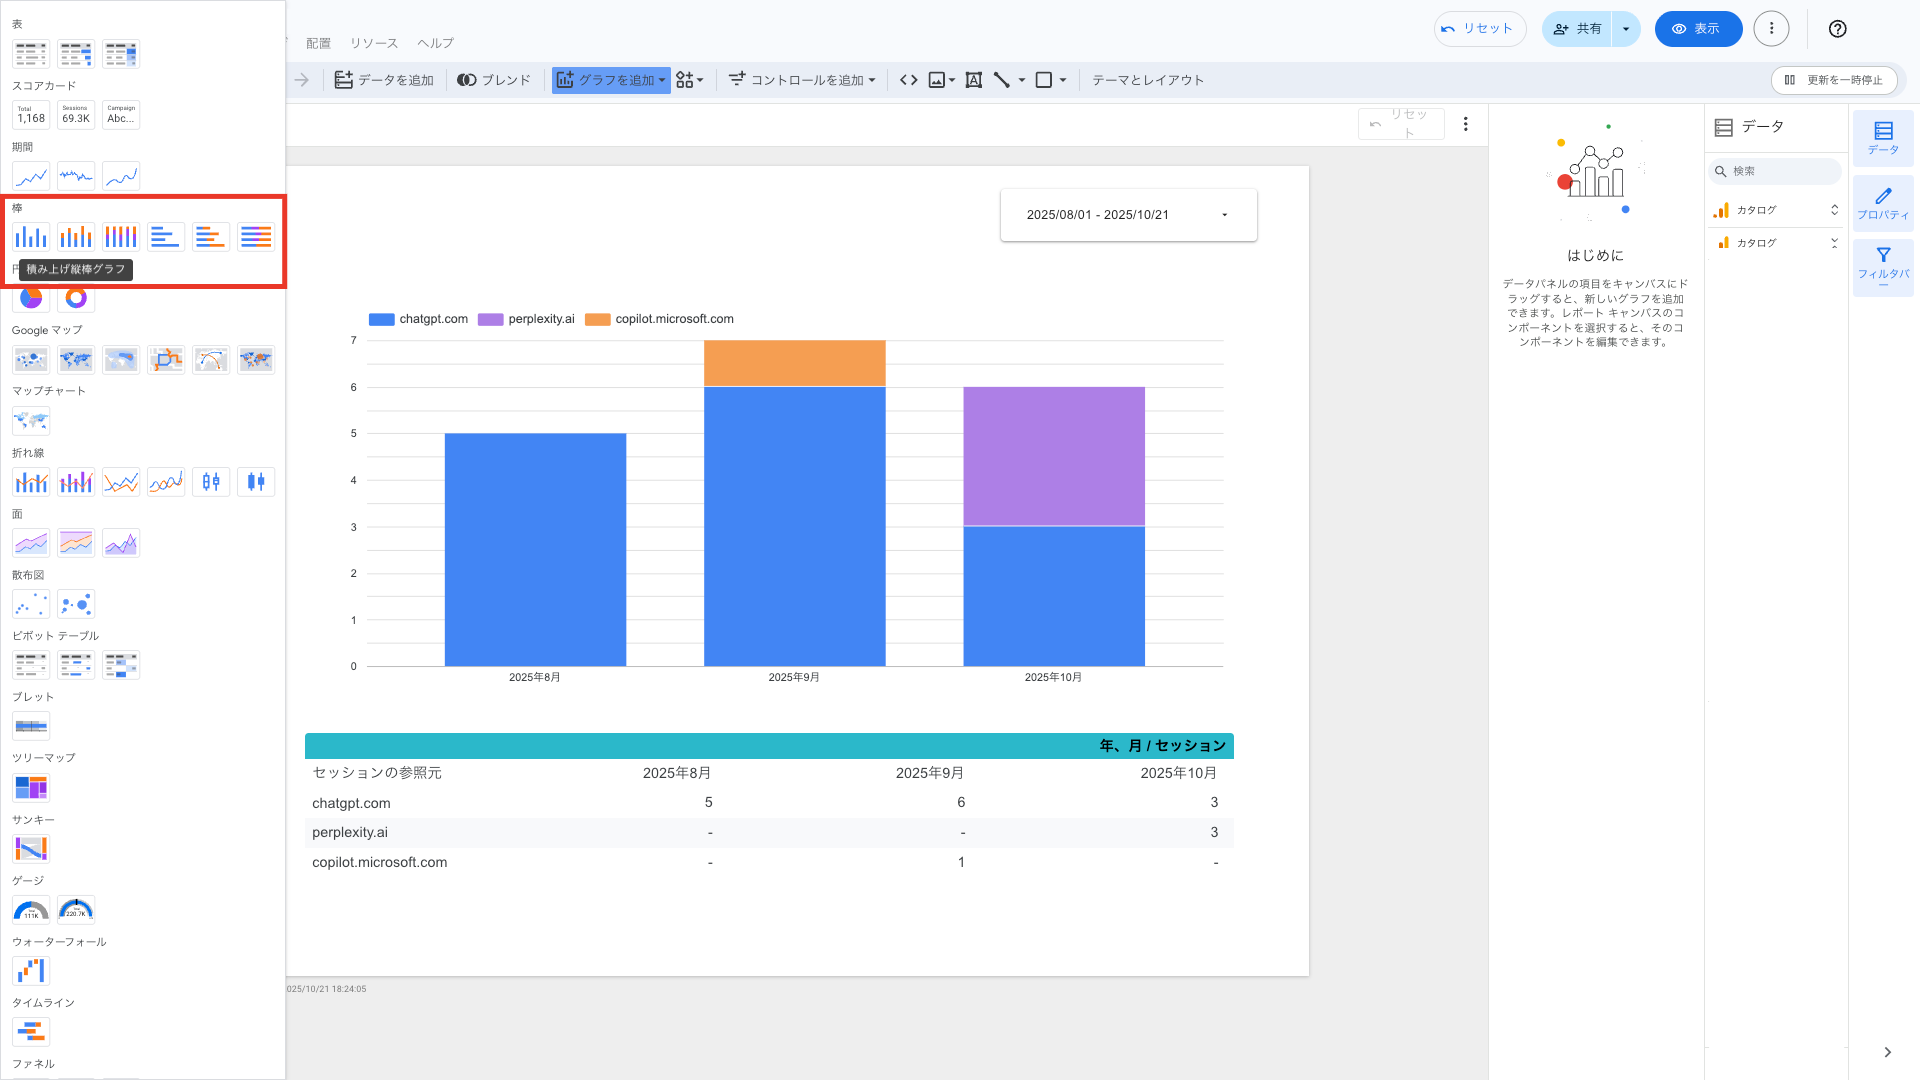Select the Sankey chart icon
Screen dimensions: 1920x1080
pos(31,849)
